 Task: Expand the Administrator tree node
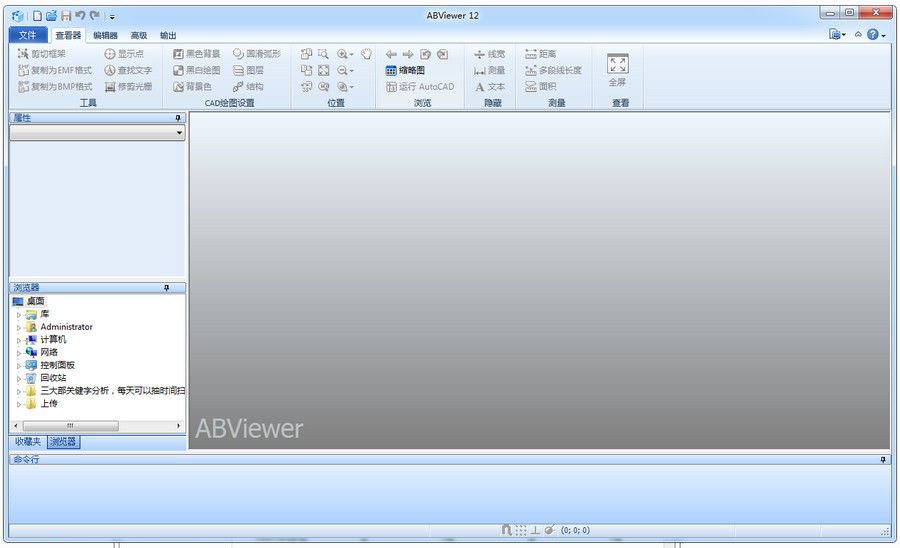click(18, 327)
